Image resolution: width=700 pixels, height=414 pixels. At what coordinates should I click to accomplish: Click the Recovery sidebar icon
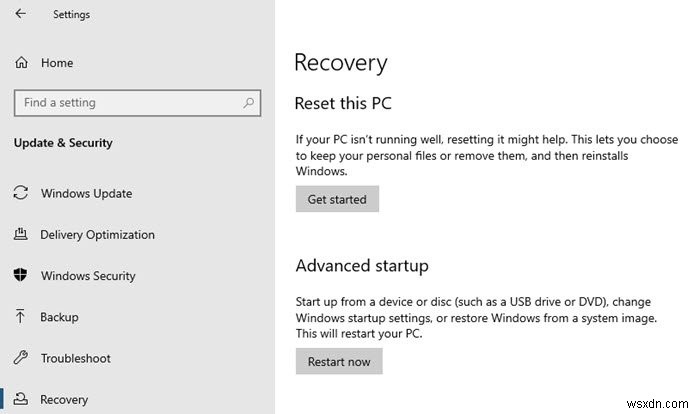pos(21,399)
